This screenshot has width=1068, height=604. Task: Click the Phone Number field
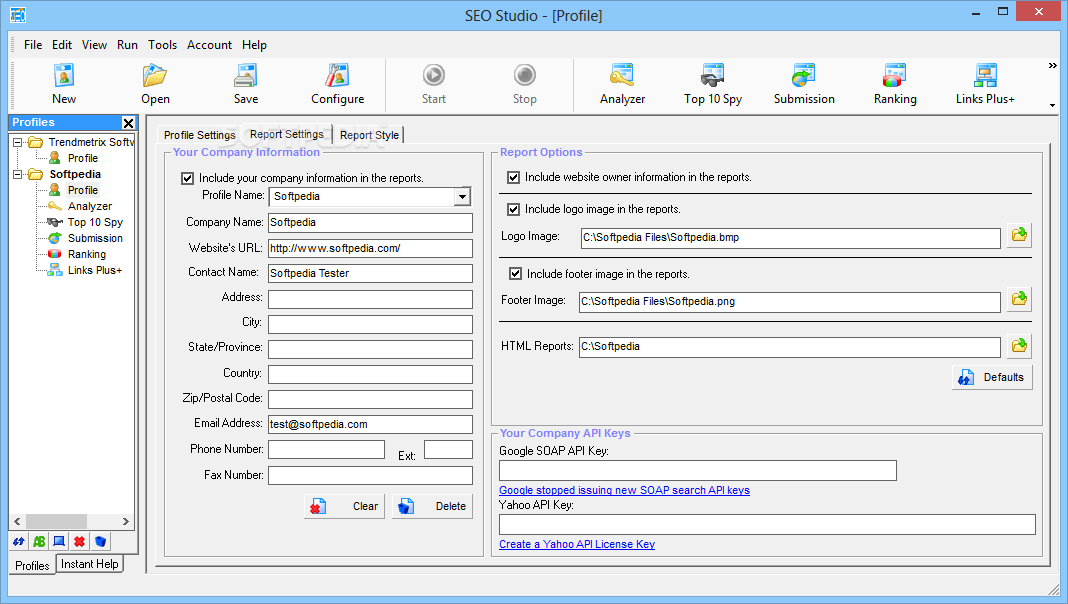click(326, 449)
